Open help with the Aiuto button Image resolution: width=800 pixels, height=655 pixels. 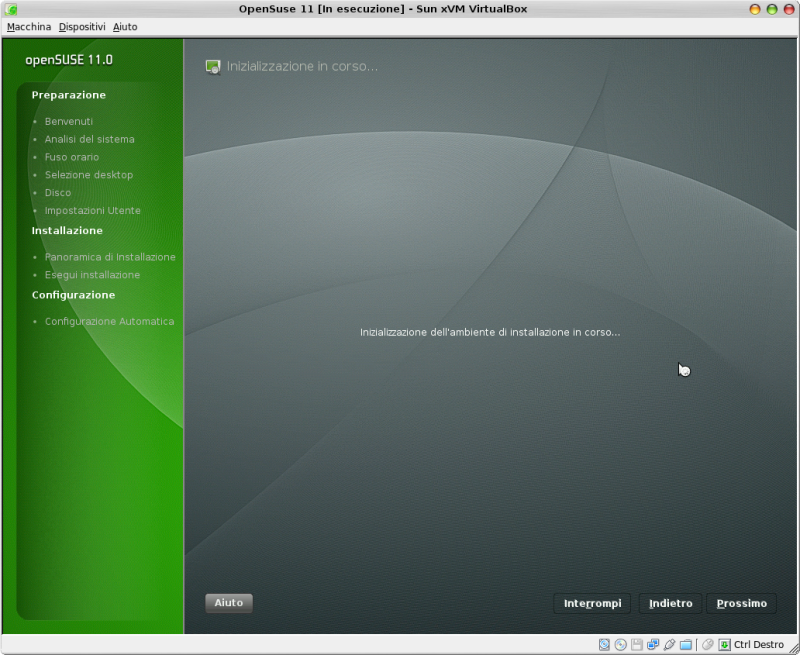point(228,602)
